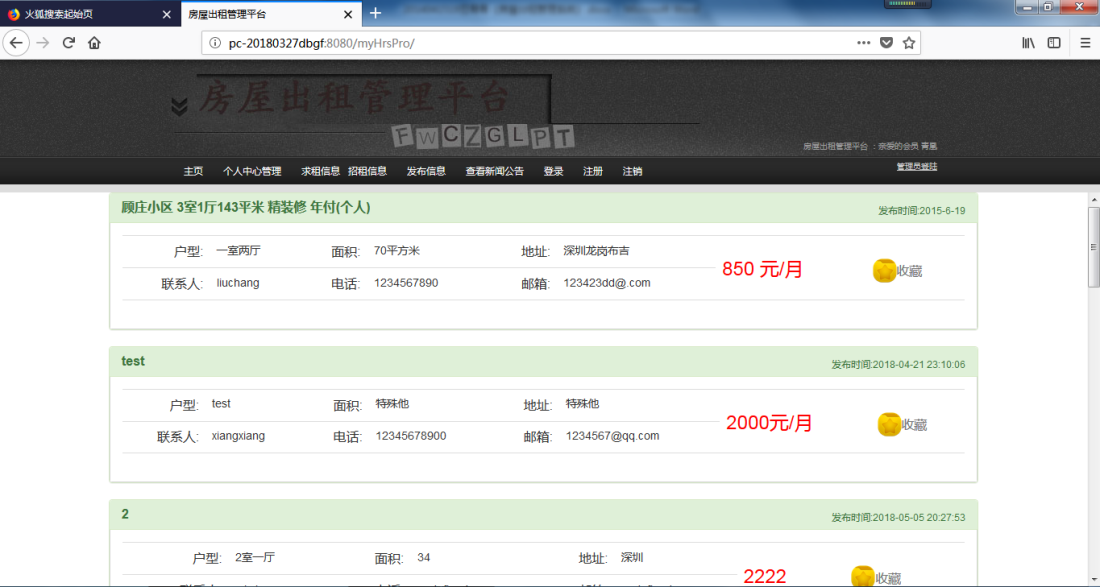Image resolution: width=1100 pixels, height=587 pixels.
Task: Select price text 2222
Action: point(765,576)
